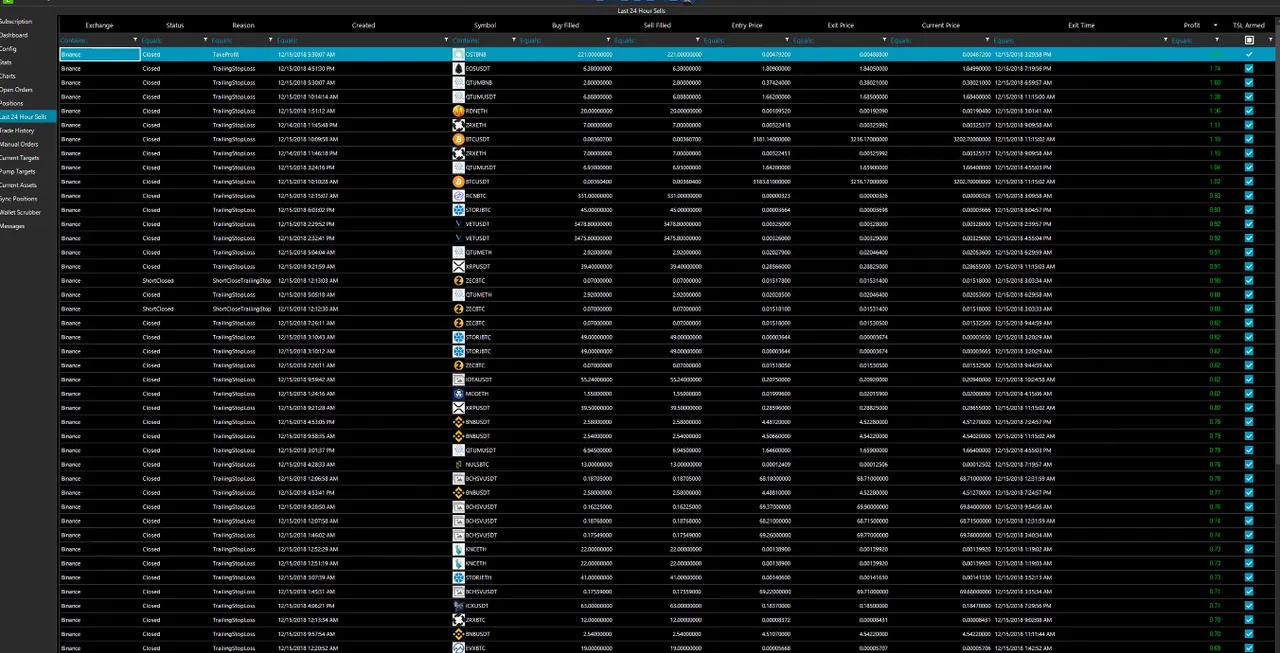Image resolution: width=1280 pixels, height=653 pixels.
Task: Toggle TSL Armed checkbox for OSTBNB row
Action: click(1248, 54)
